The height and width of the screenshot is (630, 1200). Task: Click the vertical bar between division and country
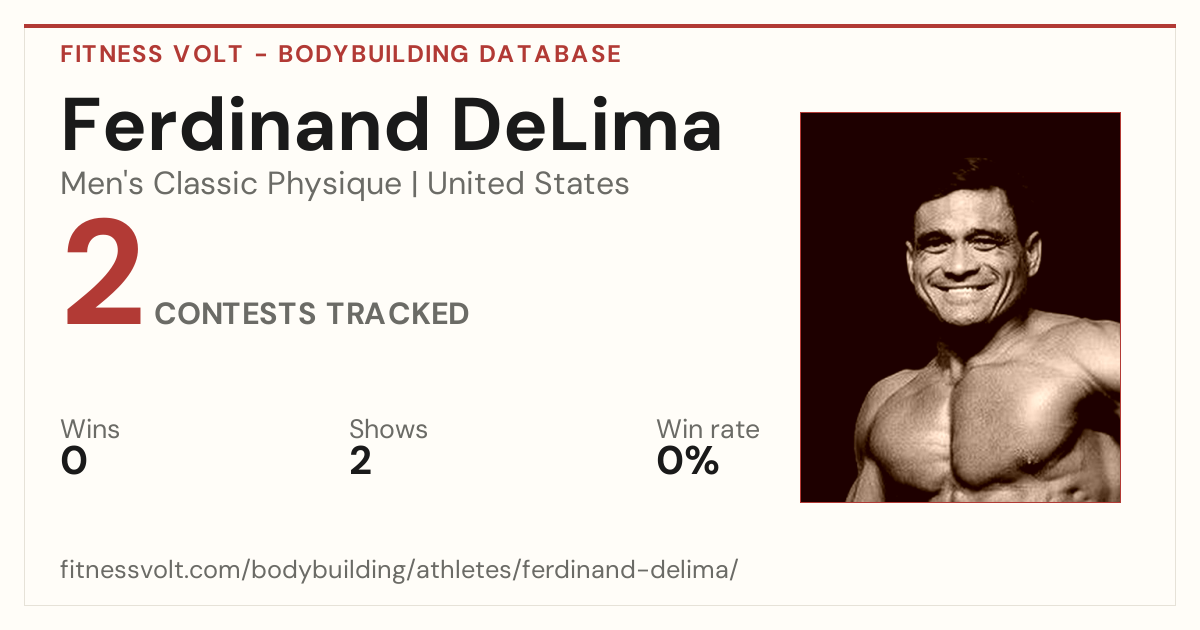click(x=414, y=185)
